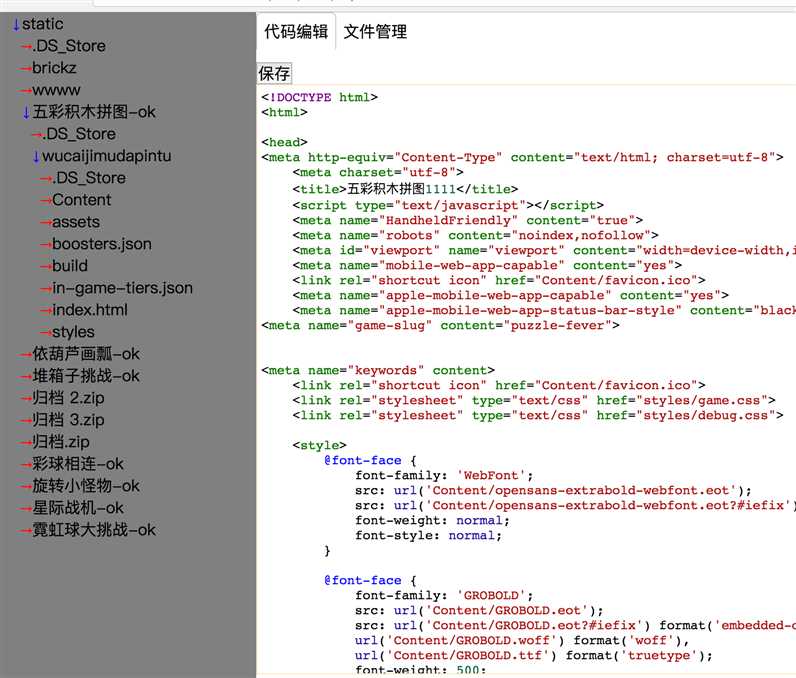Expand the 星际战机-ok folder
Viewport: 796px width, 678px height.
78,508
